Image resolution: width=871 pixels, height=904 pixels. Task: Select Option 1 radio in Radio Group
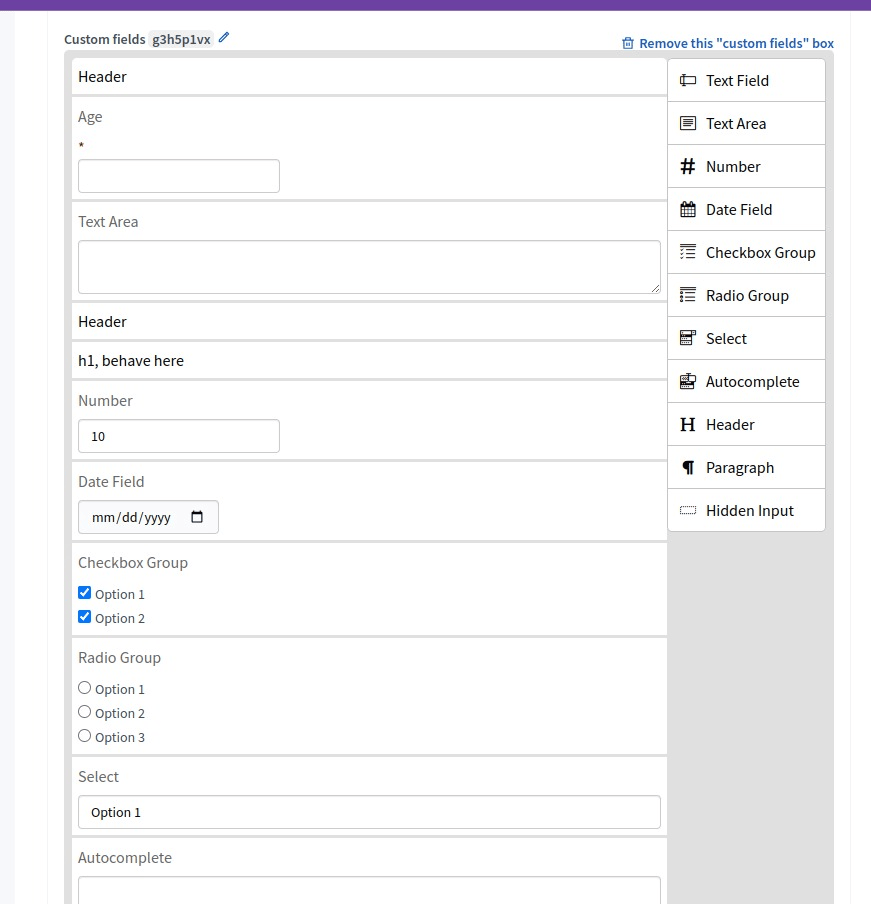[85, 688]
